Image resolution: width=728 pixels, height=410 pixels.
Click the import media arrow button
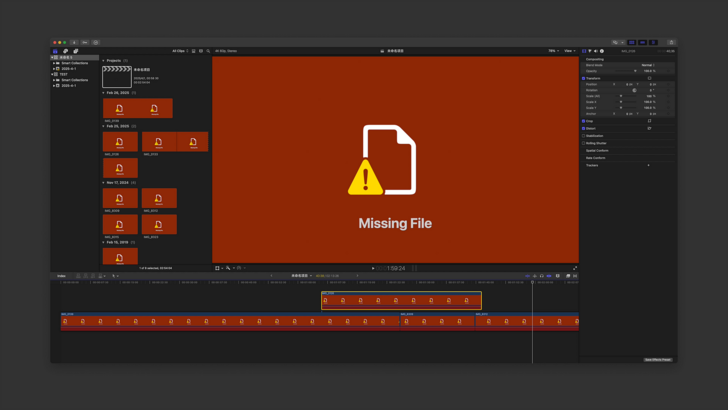pyautogui.click(x=74, y=43)
